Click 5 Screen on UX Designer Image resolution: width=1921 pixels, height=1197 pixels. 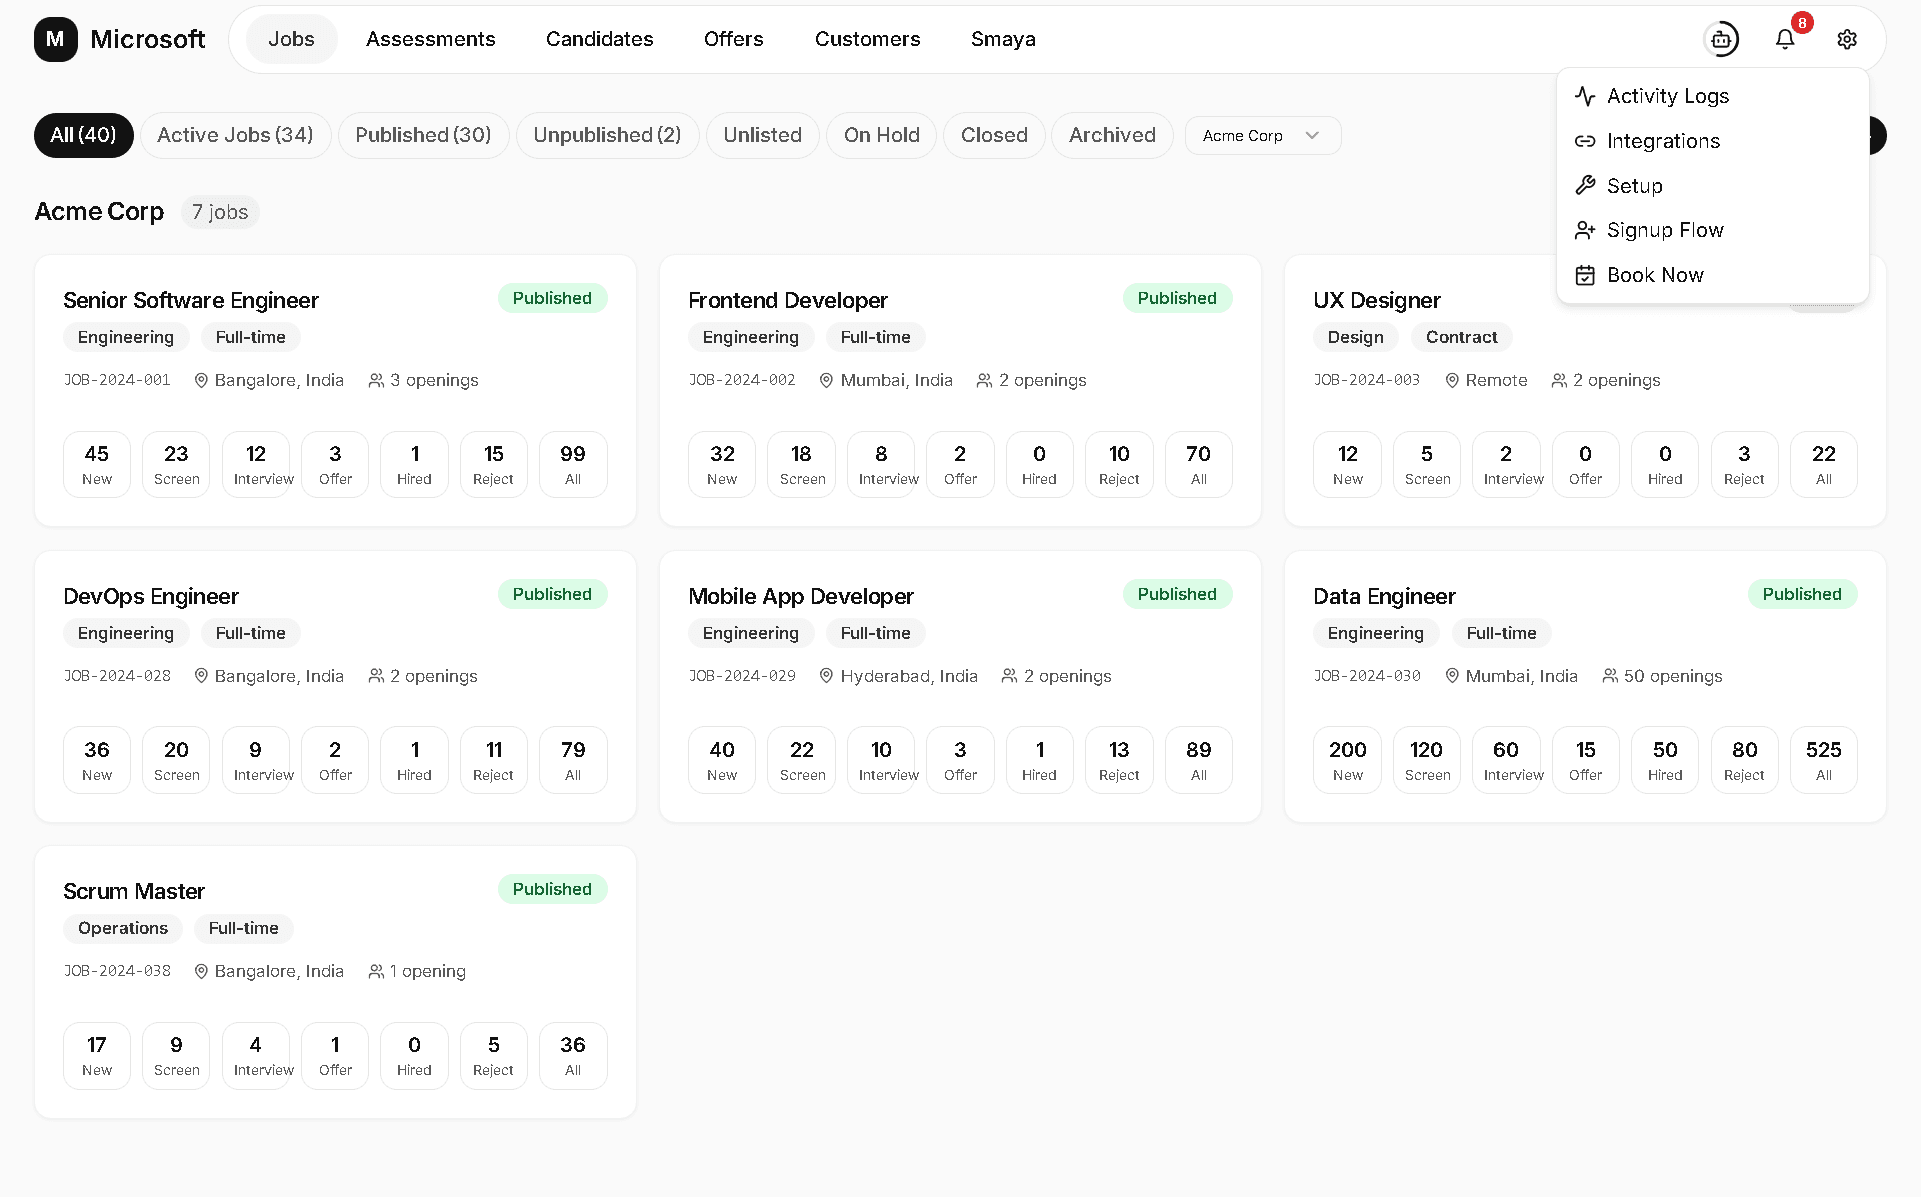pos(1427,464)
